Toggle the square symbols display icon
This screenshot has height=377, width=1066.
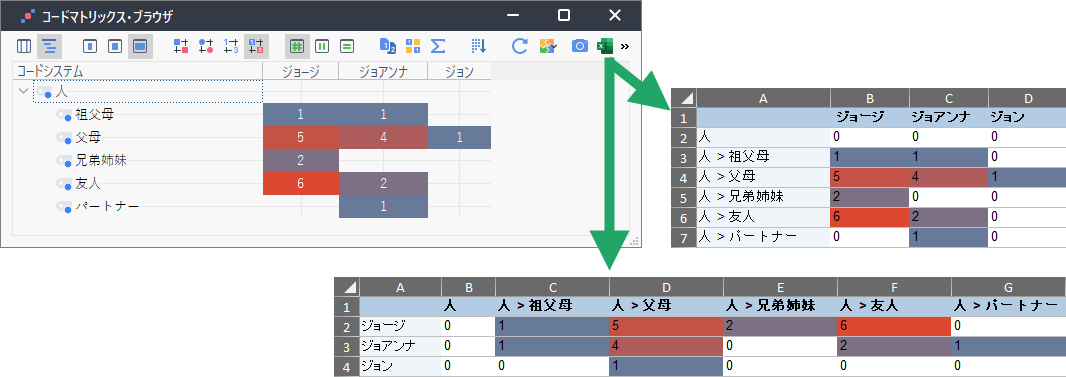coord(180,46)
